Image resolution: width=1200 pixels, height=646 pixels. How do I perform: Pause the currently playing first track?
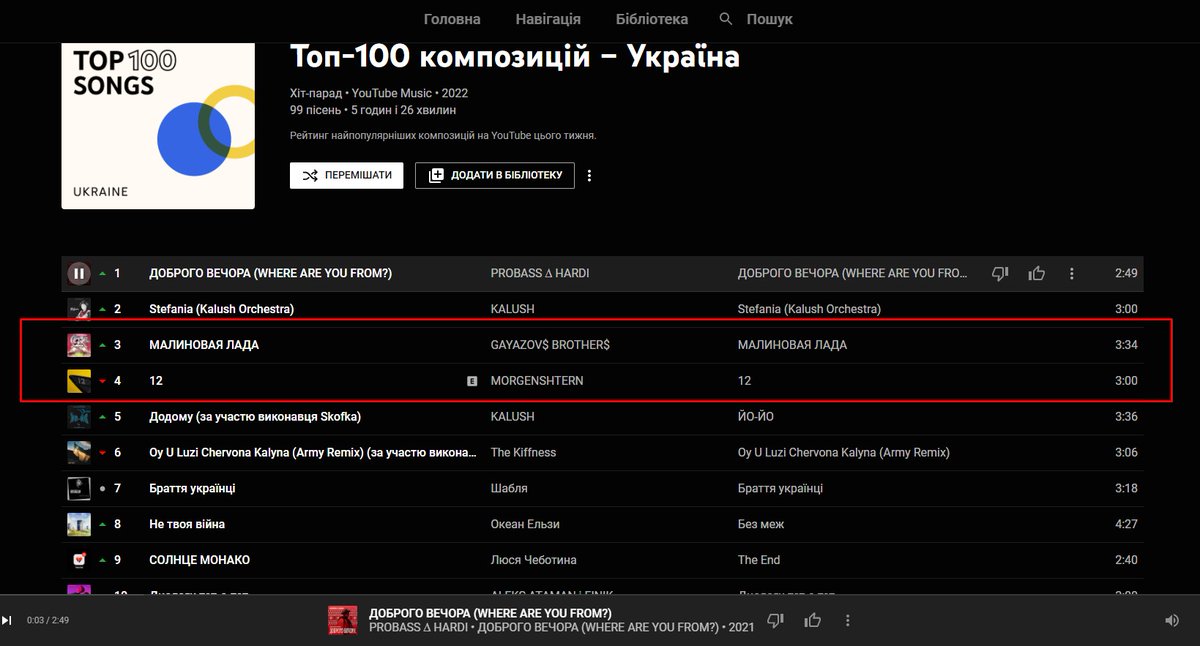[79, 273]
